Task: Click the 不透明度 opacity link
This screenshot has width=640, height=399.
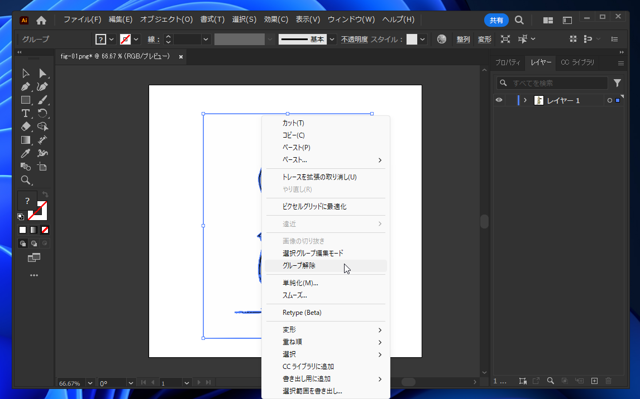Action: pos(354,39)
